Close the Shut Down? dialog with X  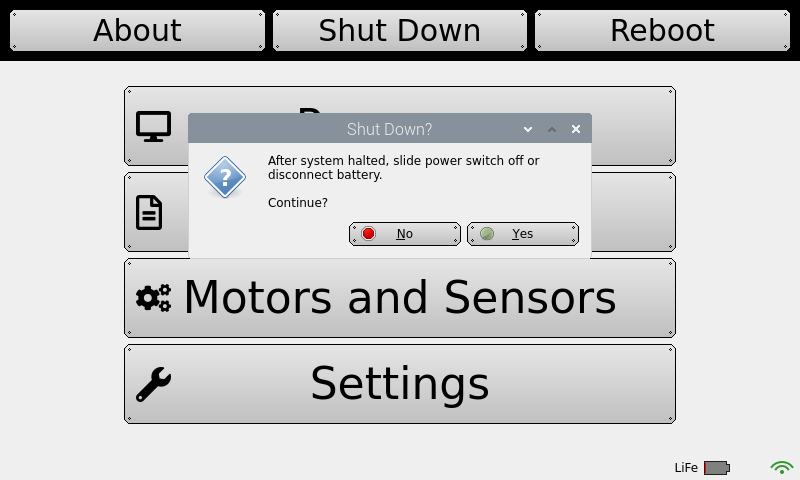coord(576,129)
